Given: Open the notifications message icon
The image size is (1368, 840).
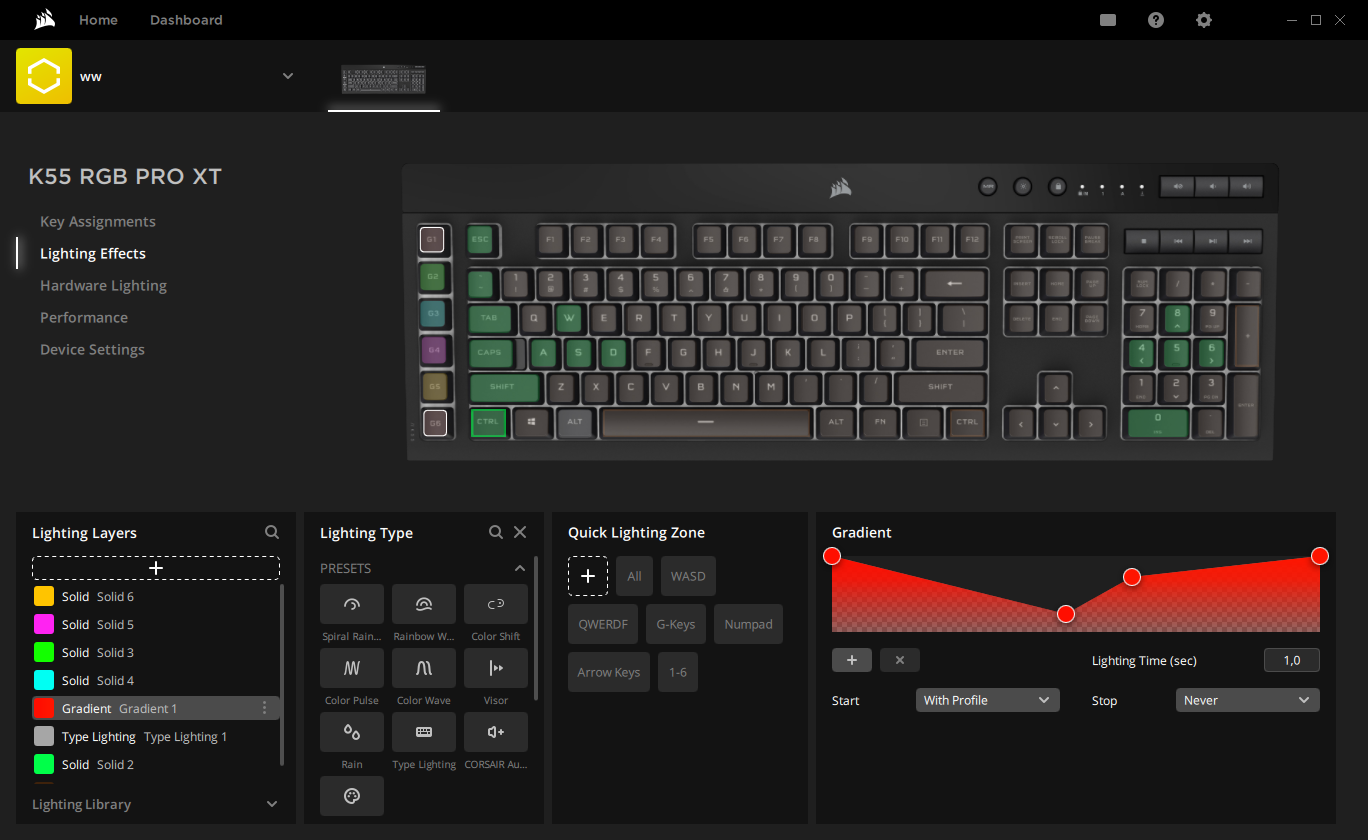Looking at the screenshot, I should tap(1108, 20).
